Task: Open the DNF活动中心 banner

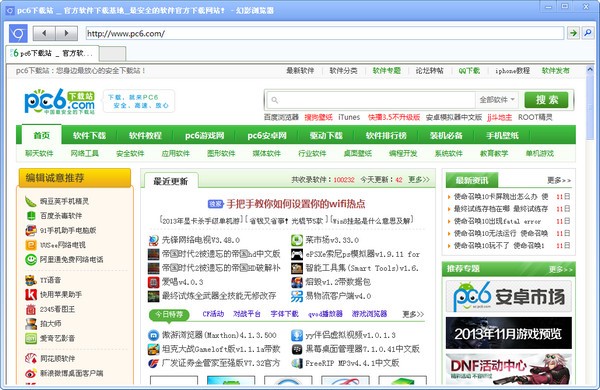Action: point(509,369)
